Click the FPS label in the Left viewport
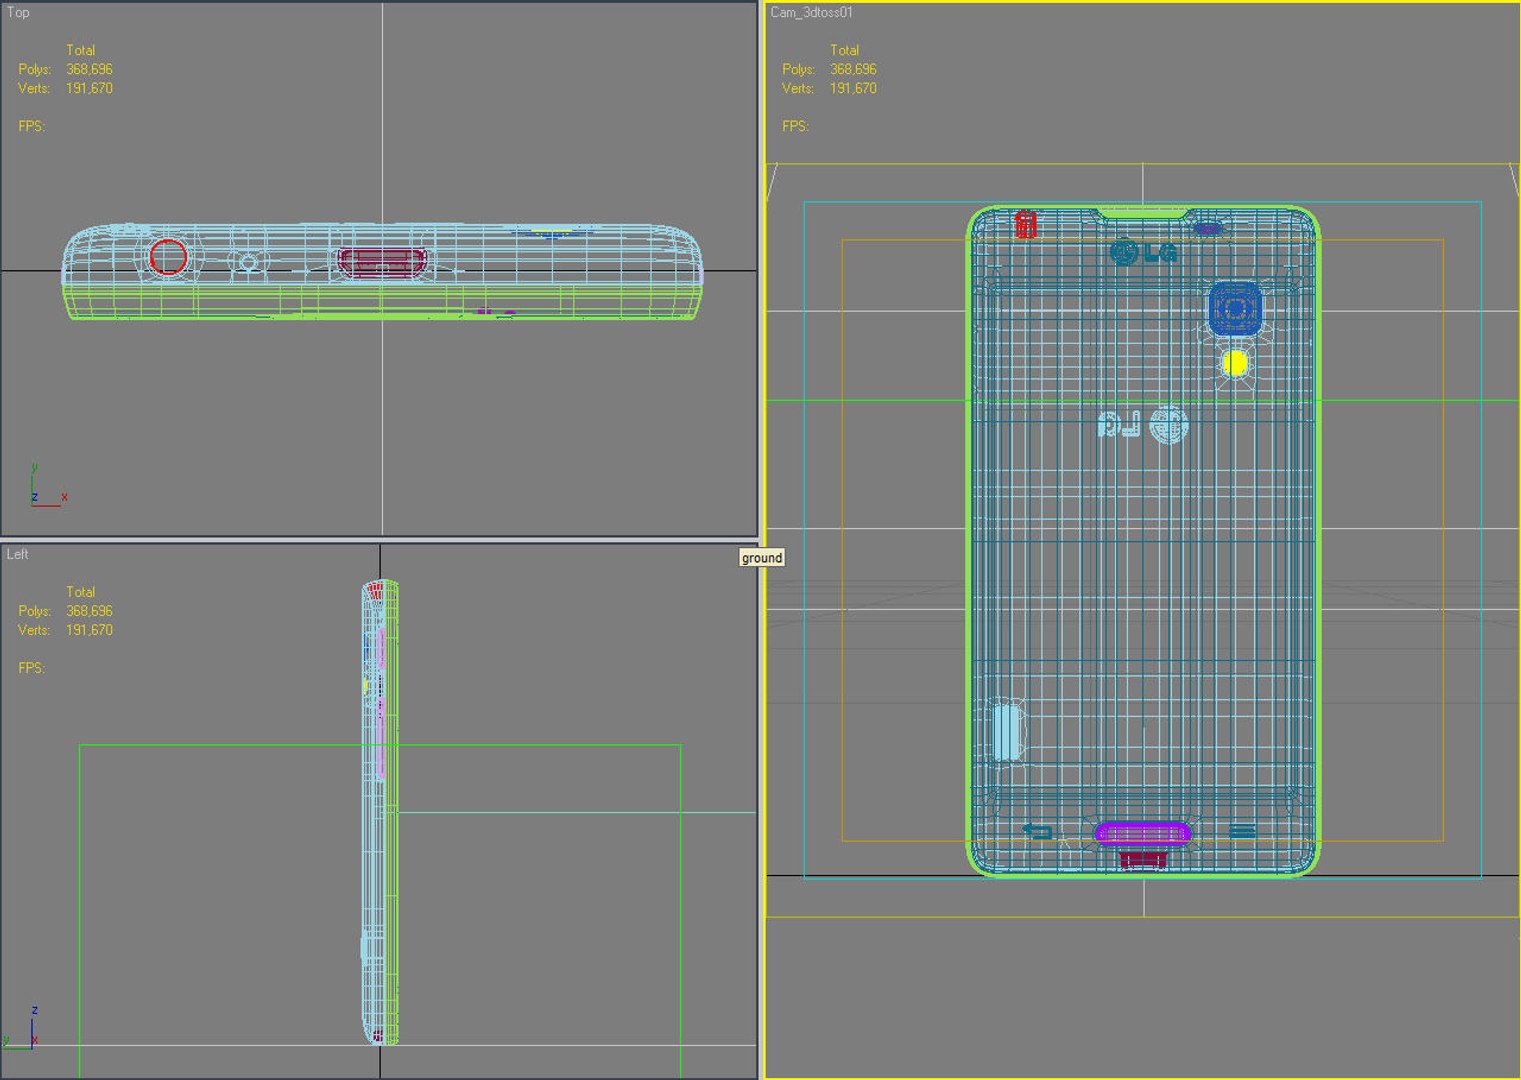The height and width of the screenshot is (1080, 1521). pyautogui.click(x=32, y=668)
